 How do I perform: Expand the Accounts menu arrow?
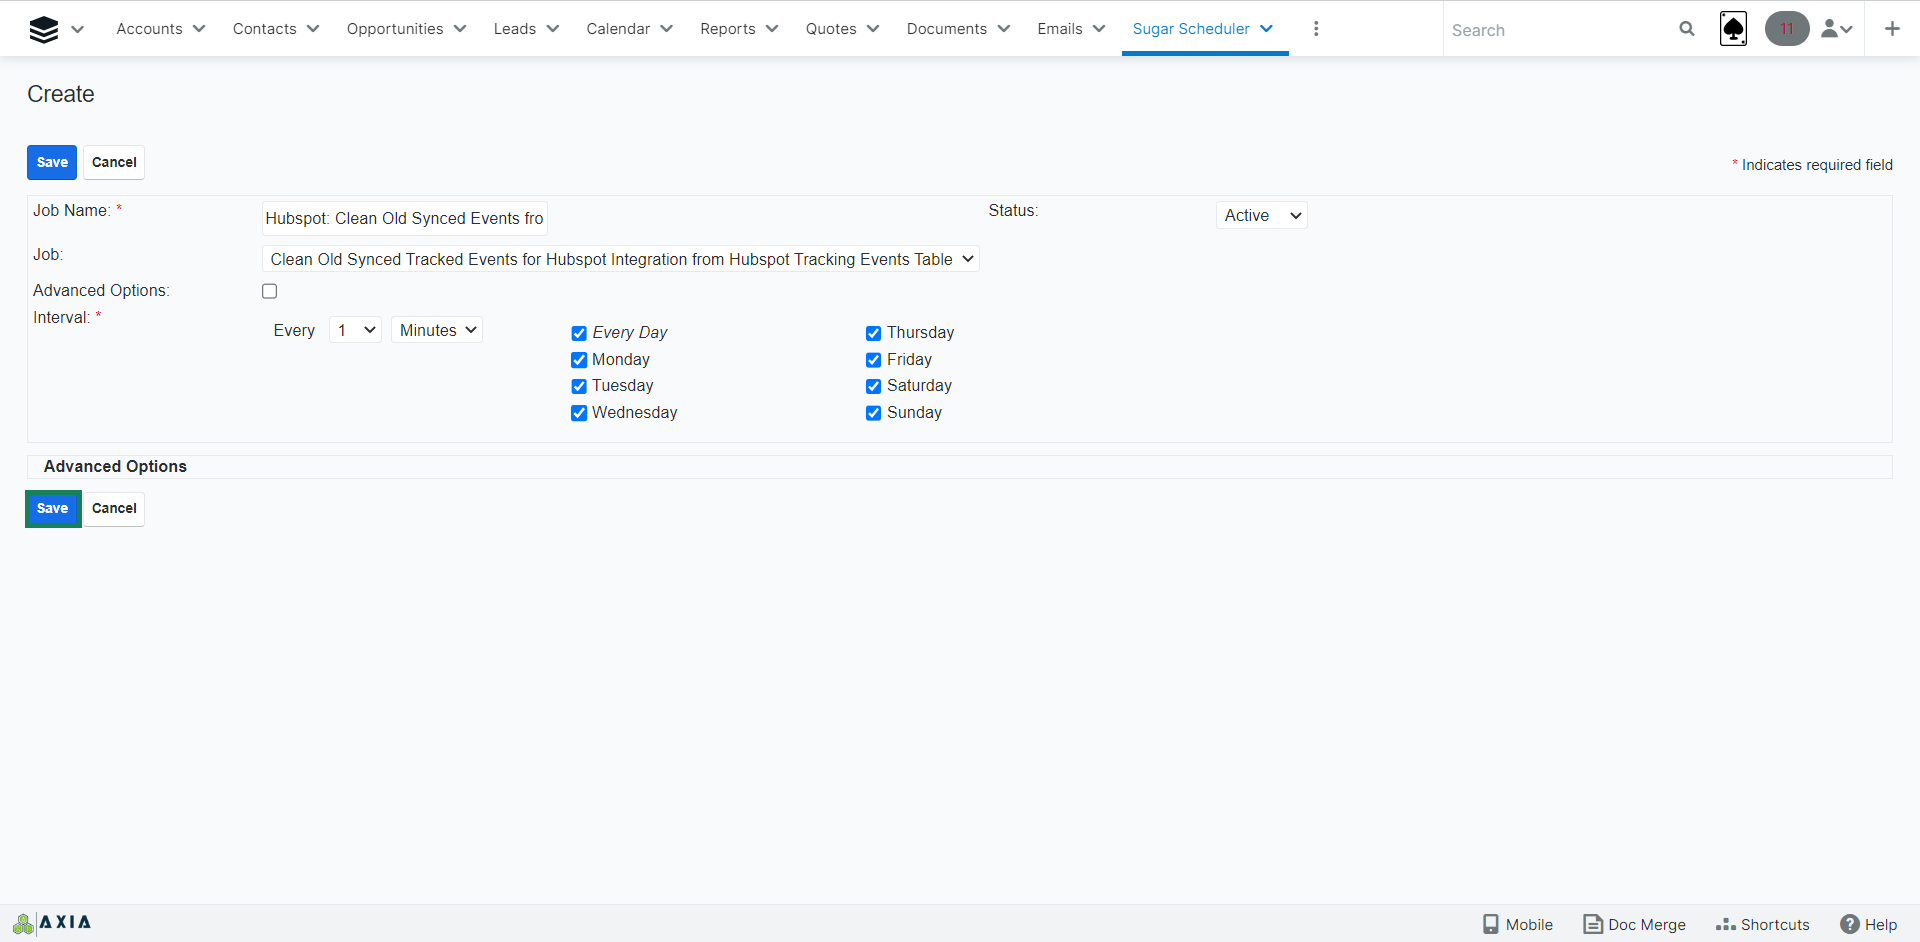coord(199,29)
